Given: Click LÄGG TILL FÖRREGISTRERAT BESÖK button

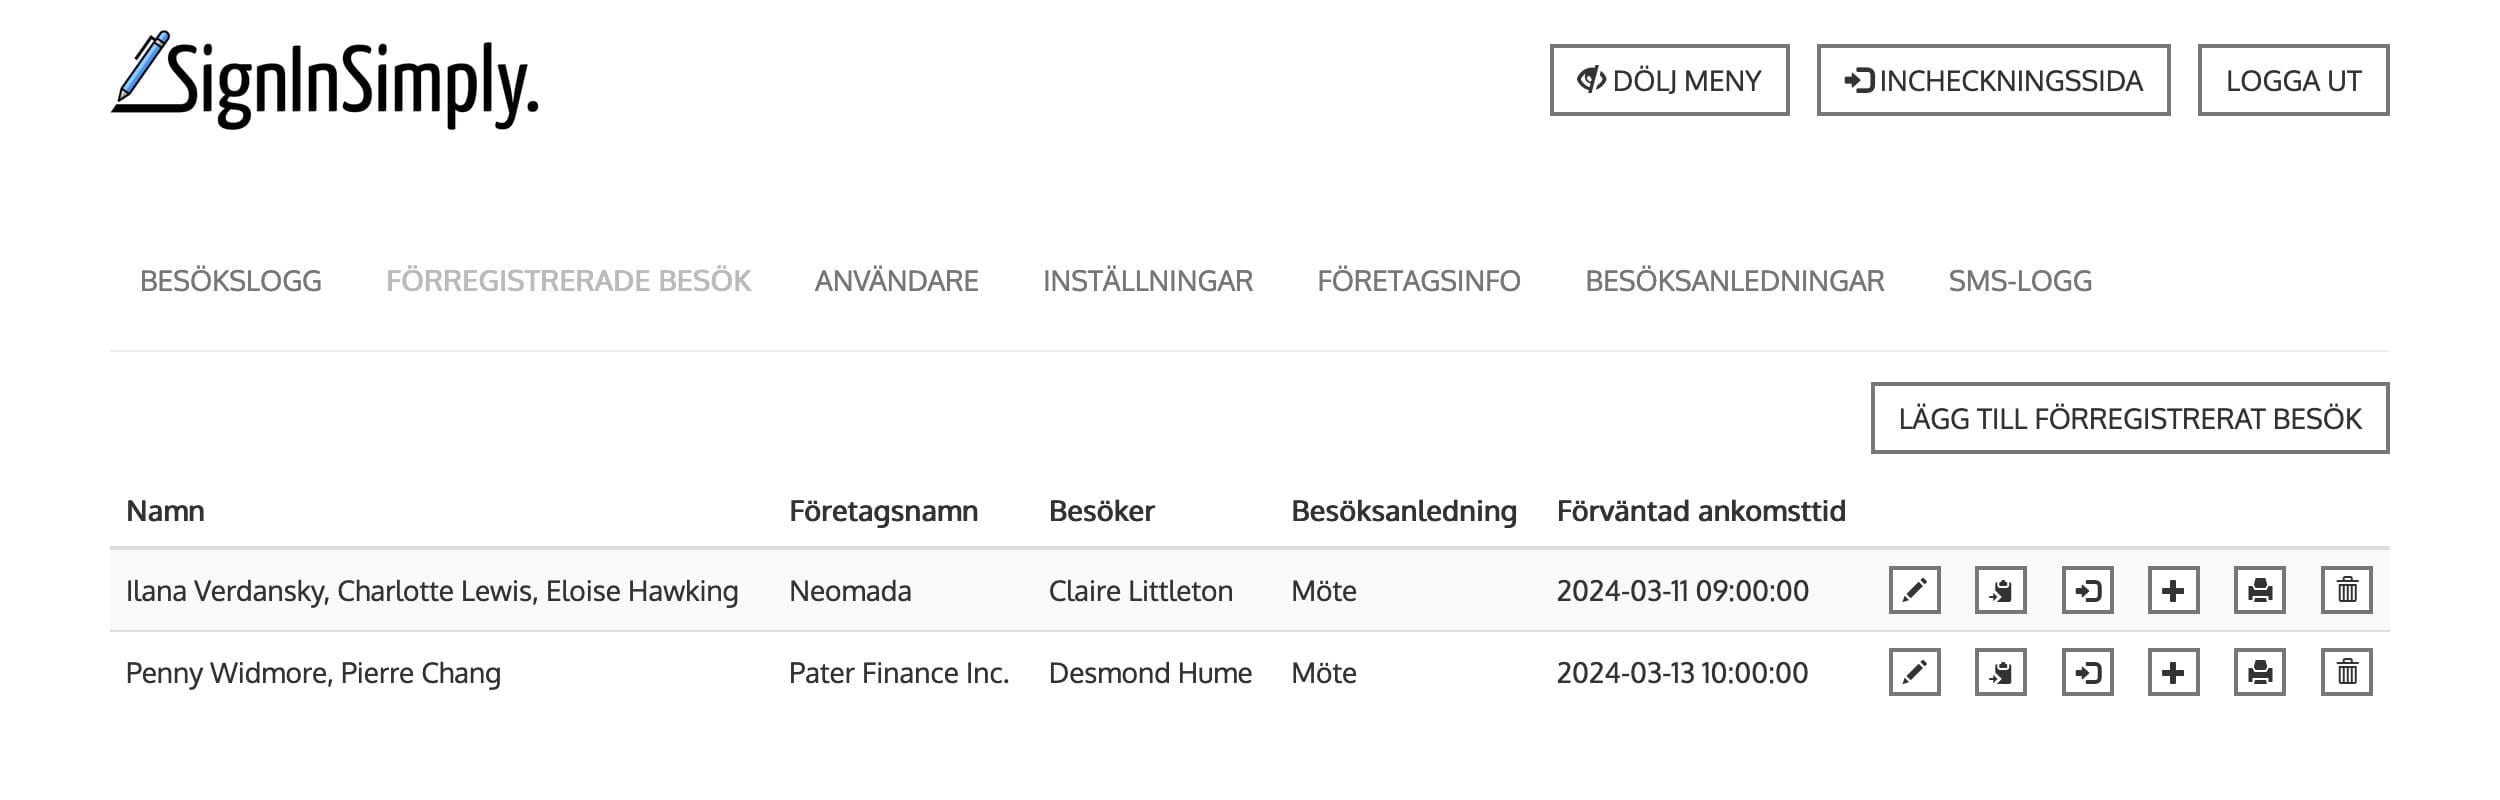Looking at the screenshot, I should pyautogui.click(x=2129, y=418).
